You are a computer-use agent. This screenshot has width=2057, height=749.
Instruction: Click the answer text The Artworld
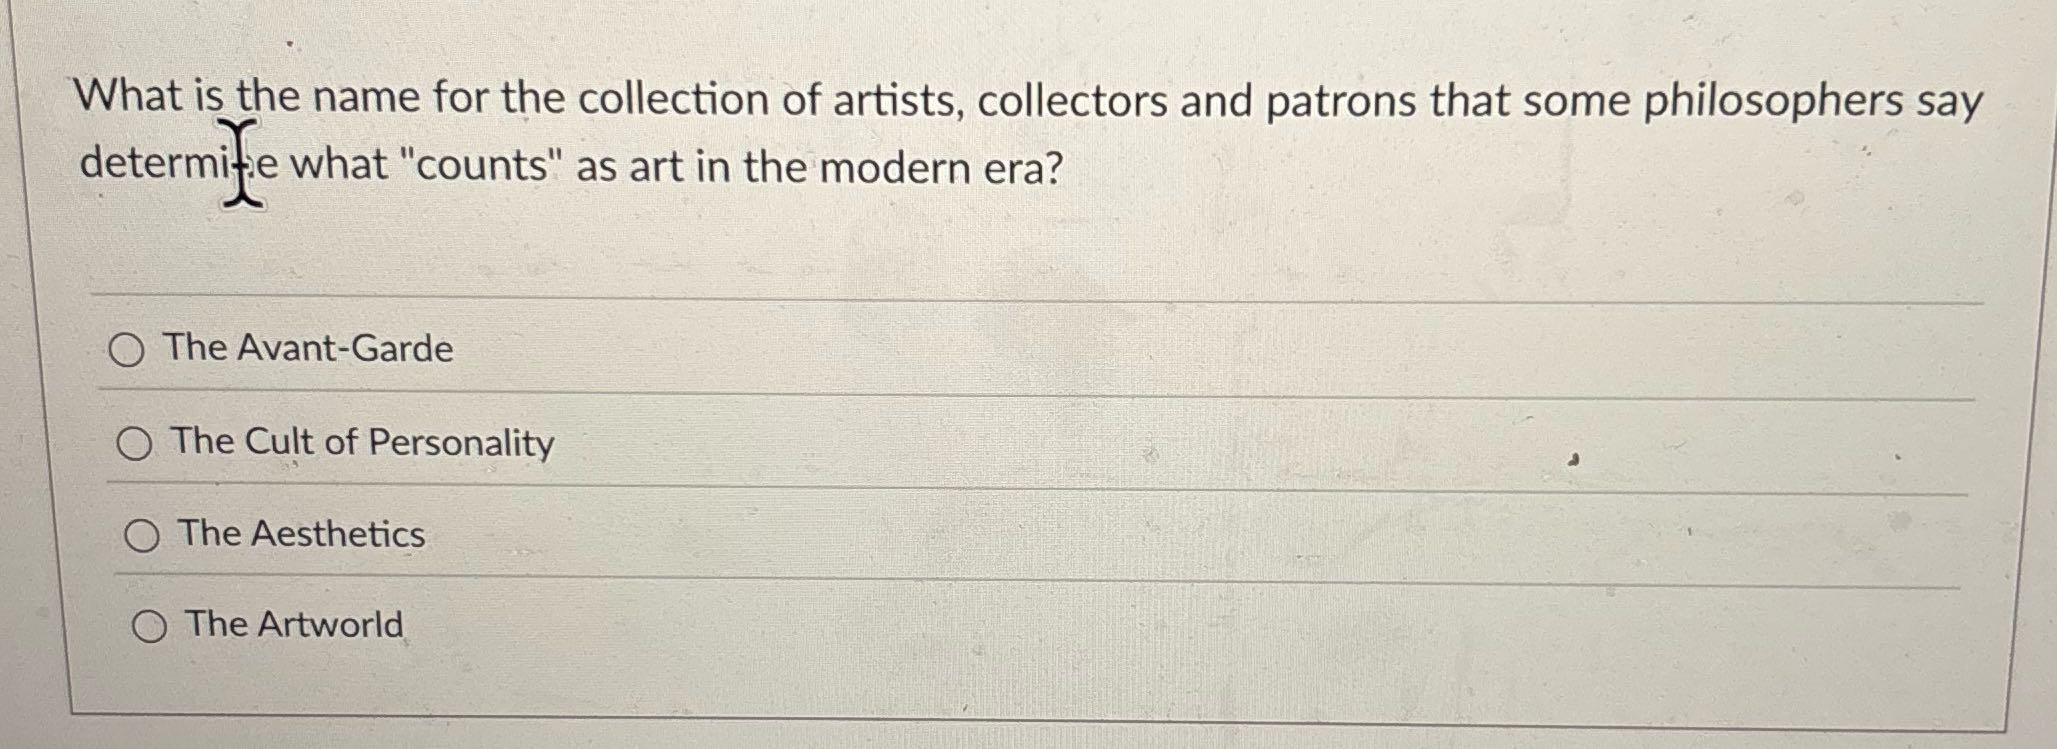coord(292,624)
